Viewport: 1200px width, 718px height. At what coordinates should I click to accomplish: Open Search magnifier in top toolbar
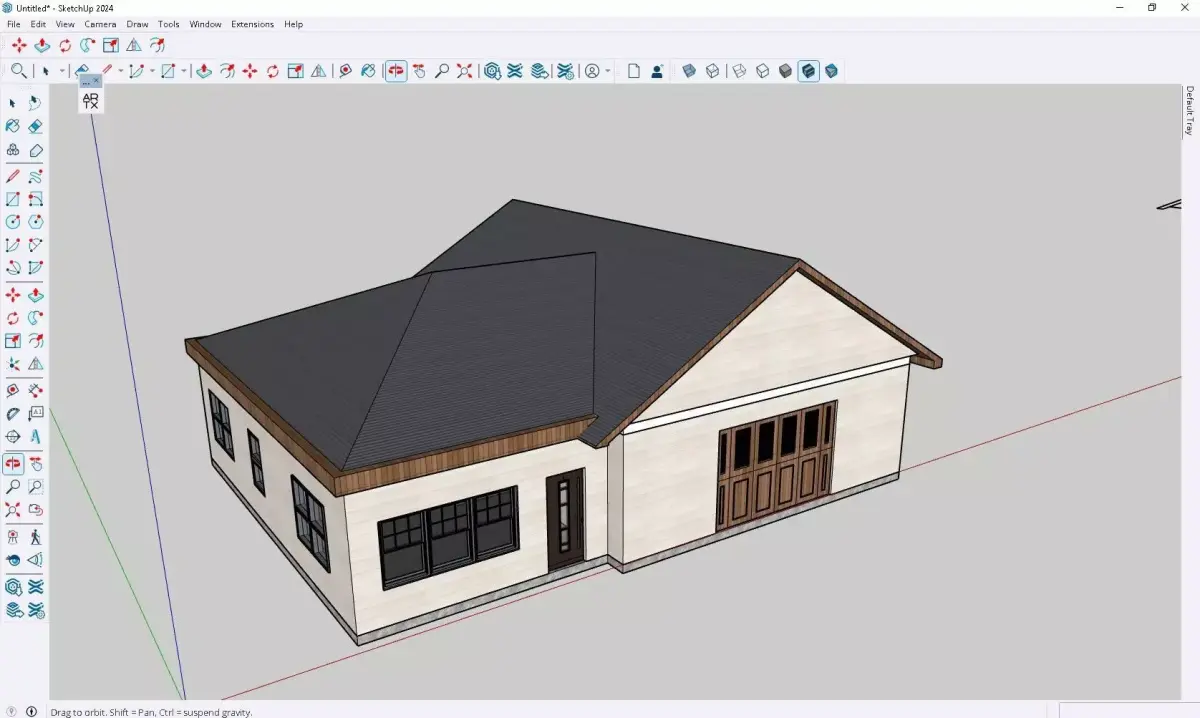[18, 71]
